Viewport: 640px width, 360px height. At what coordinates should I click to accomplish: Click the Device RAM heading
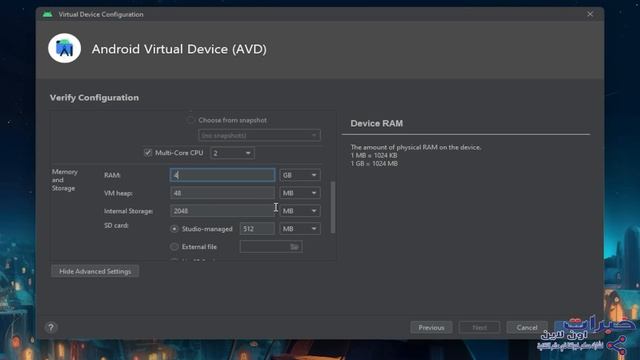pos(376,123)
